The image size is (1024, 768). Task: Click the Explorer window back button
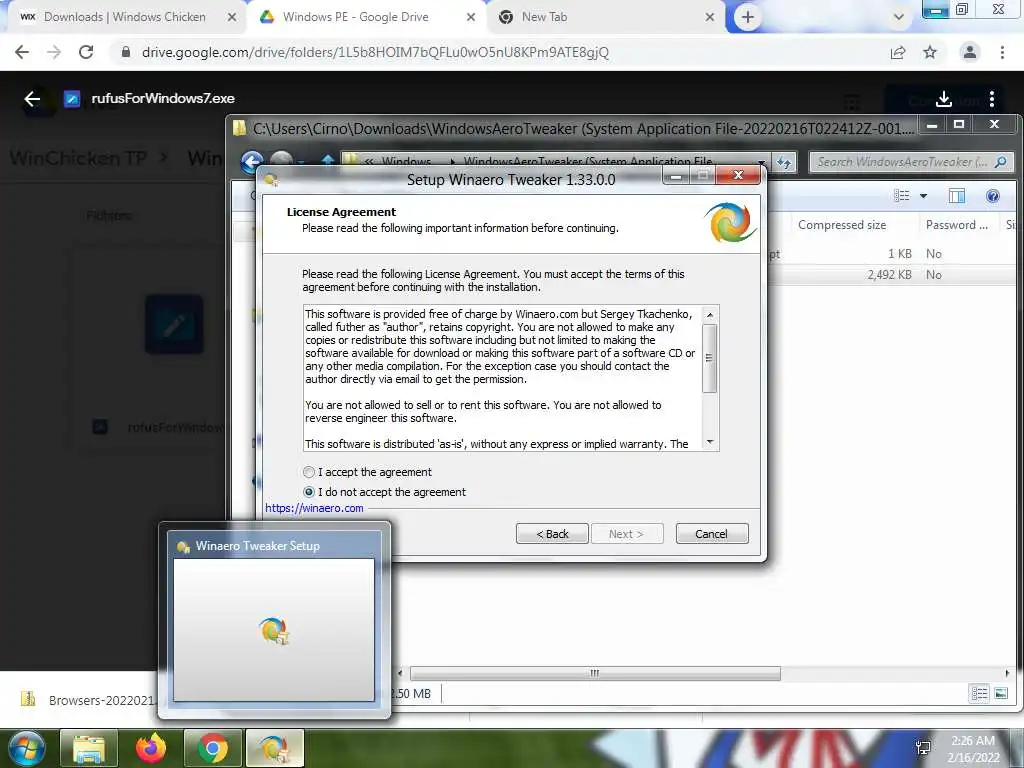(x=252, y=161)
